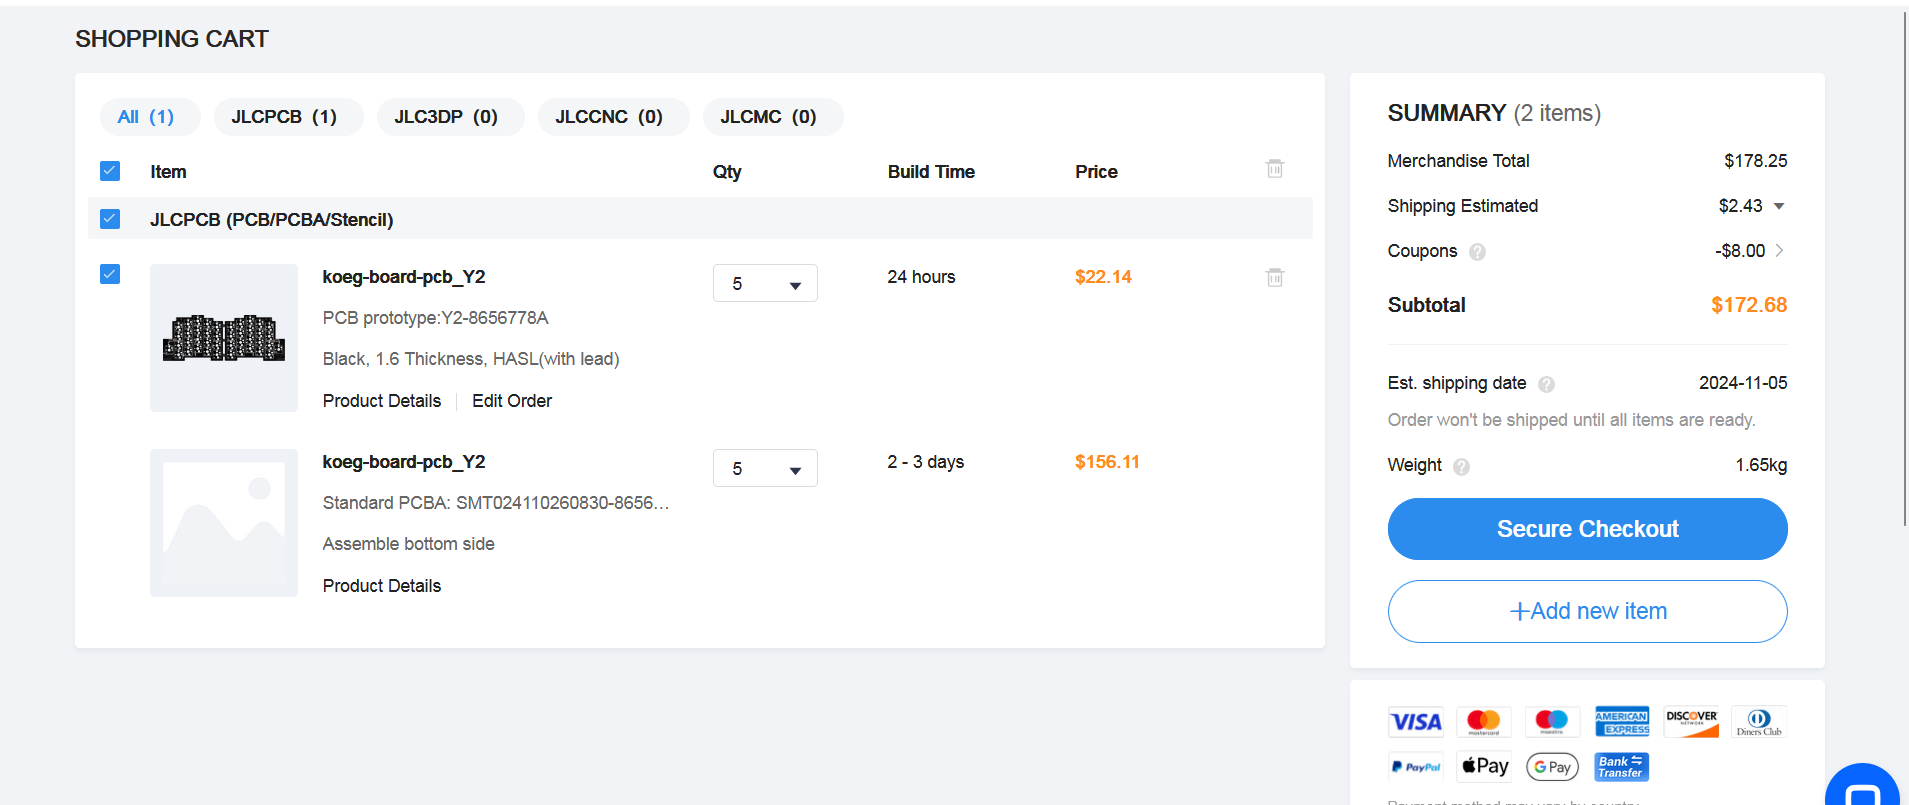Remove koeg-board-pcb_Y2 with its trash icon
Image resolution: width=1909 pixels, height=805 pixels.
coord(1274,277)
